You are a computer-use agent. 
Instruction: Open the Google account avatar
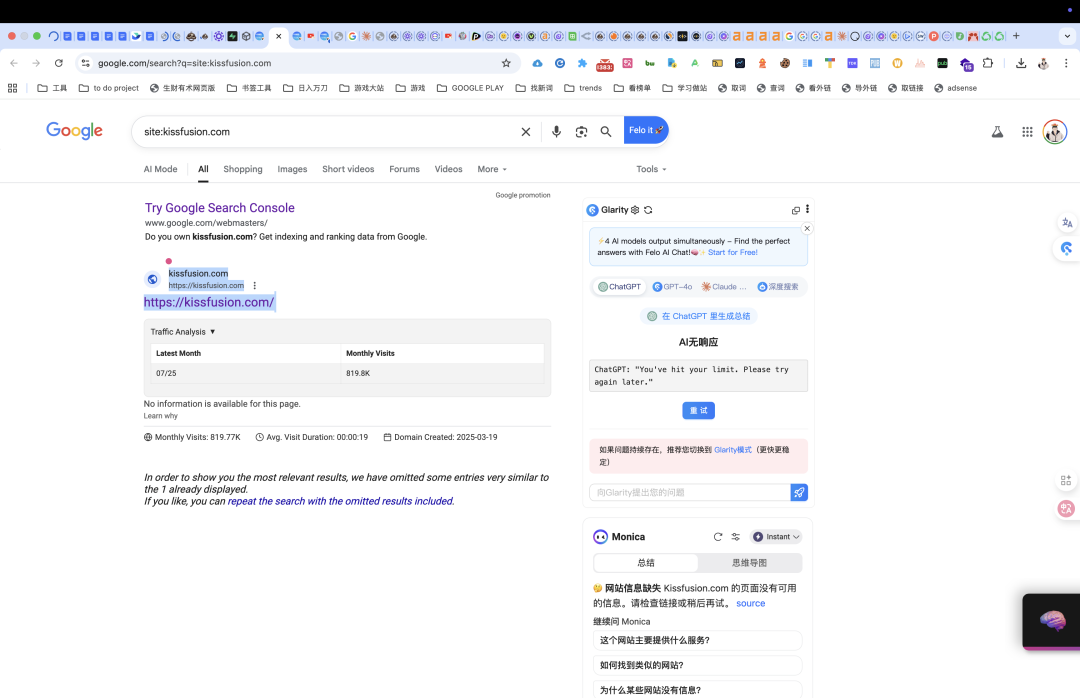pos(1055,132)
